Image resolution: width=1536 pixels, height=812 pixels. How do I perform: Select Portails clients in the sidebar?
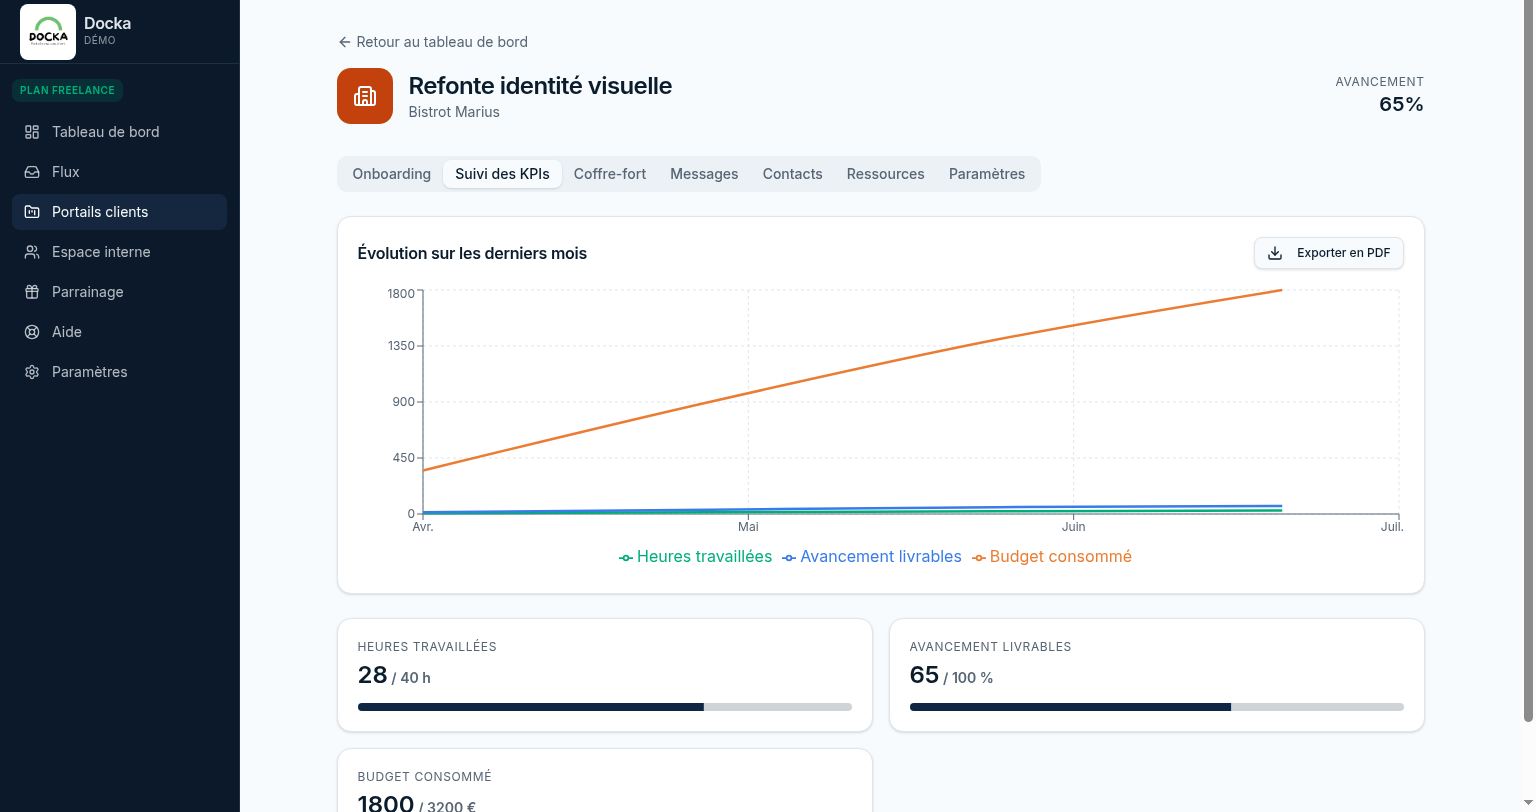tap(120, 212)
